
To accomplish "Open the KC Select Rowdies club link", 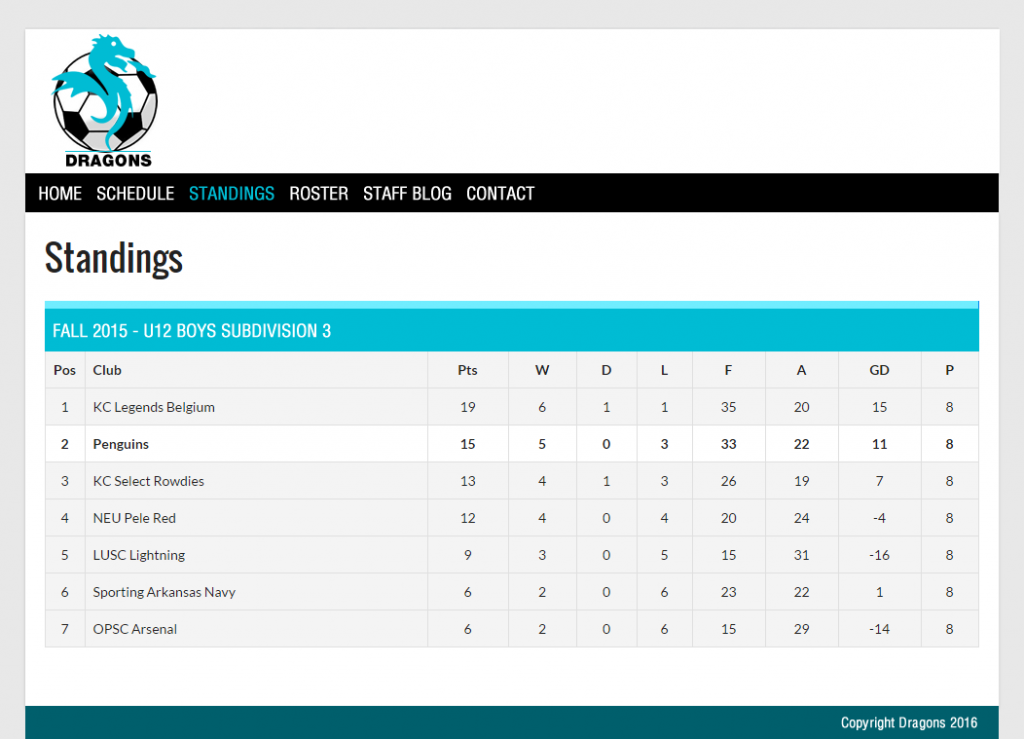I will click(148, 481).
